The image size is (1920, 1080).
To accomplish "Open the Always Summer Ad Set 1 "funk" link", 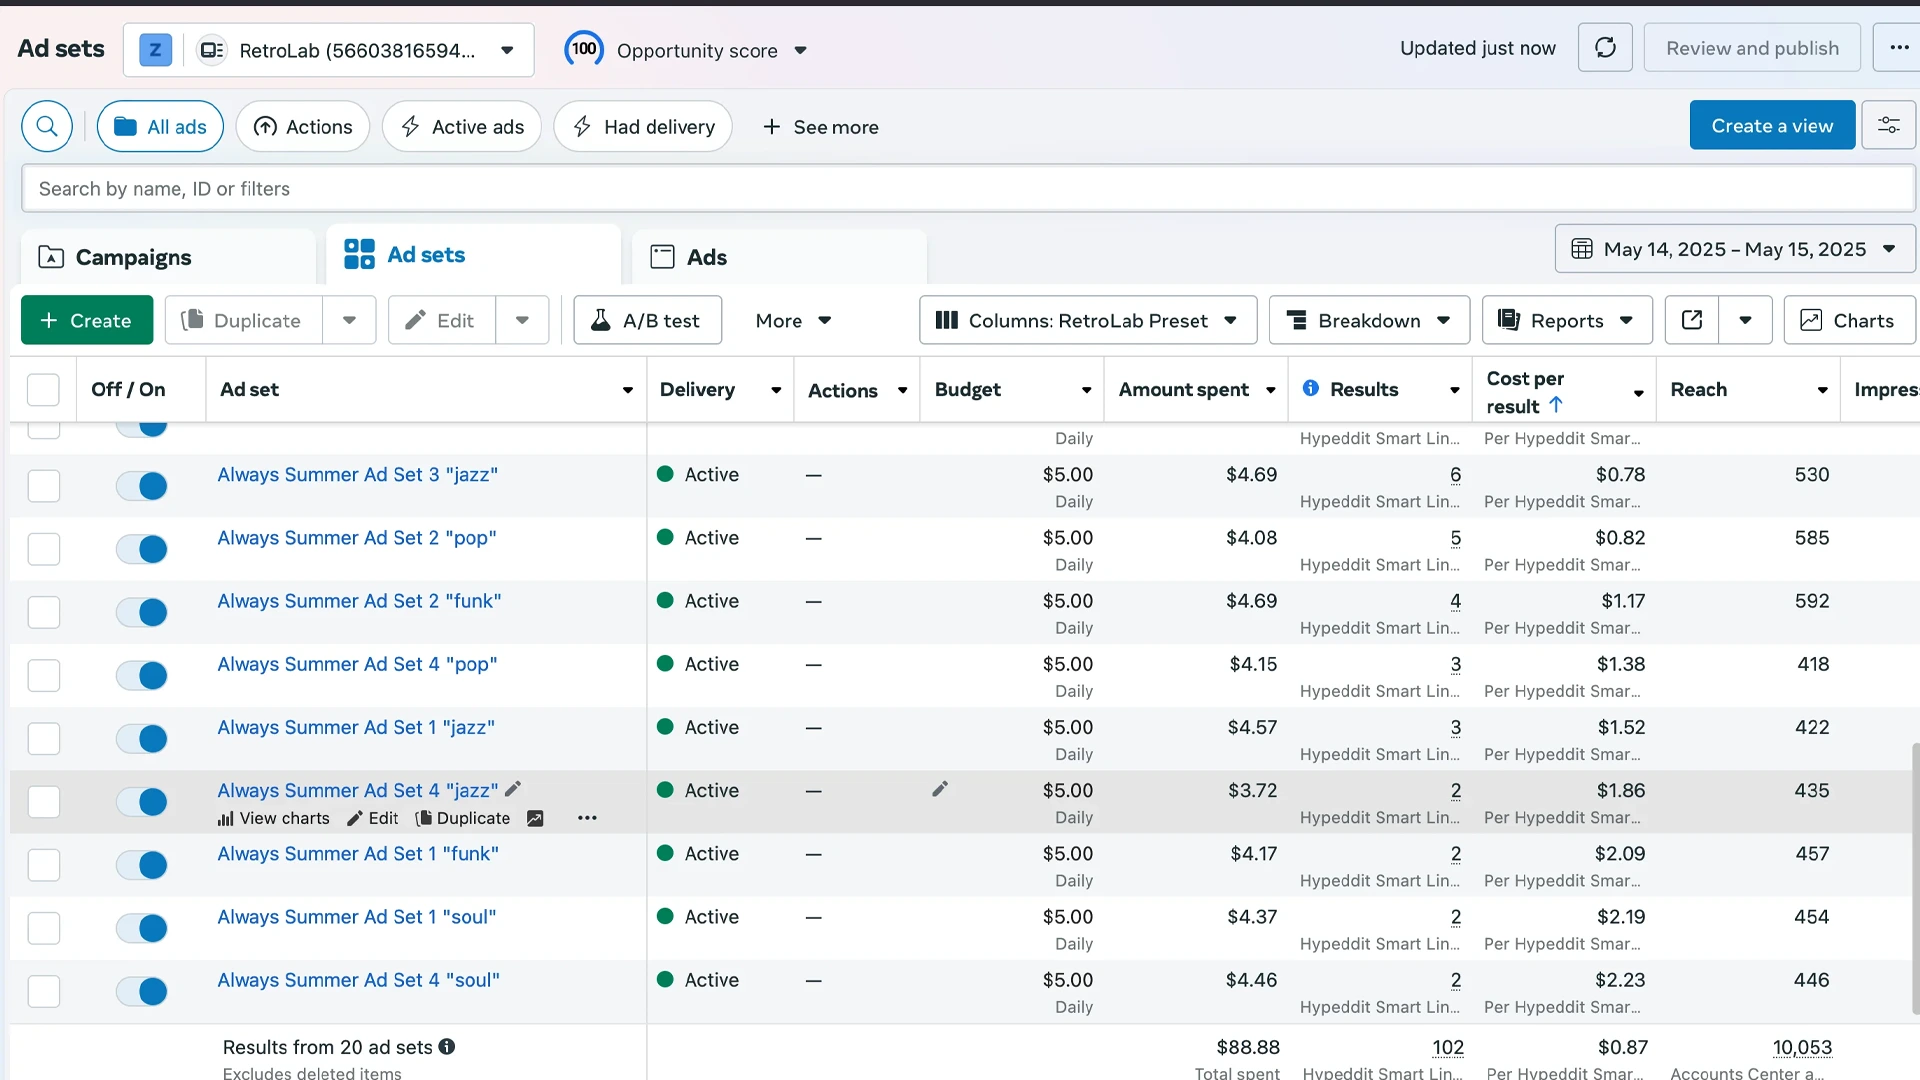I will (358, 853).
